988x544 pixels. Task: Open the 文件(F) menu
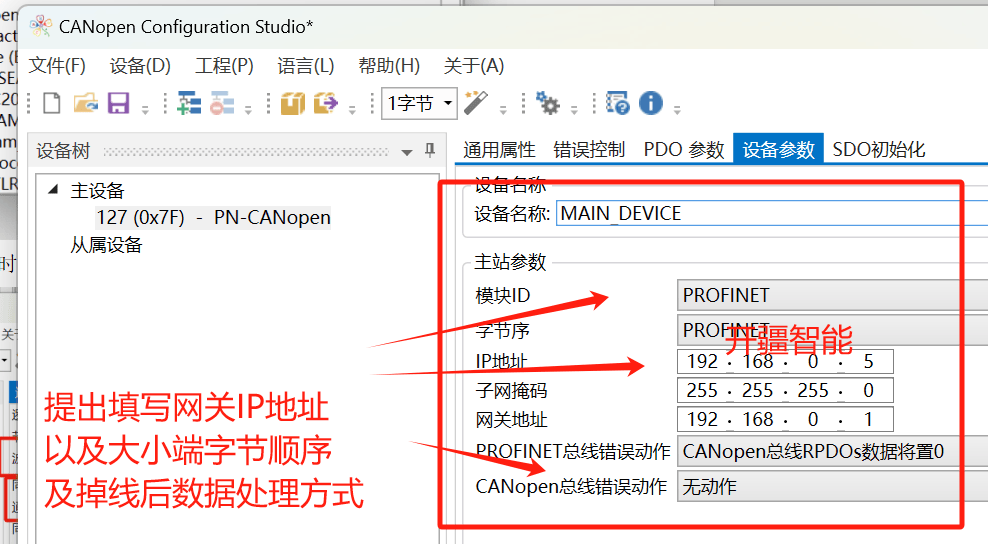click(57, 66)
